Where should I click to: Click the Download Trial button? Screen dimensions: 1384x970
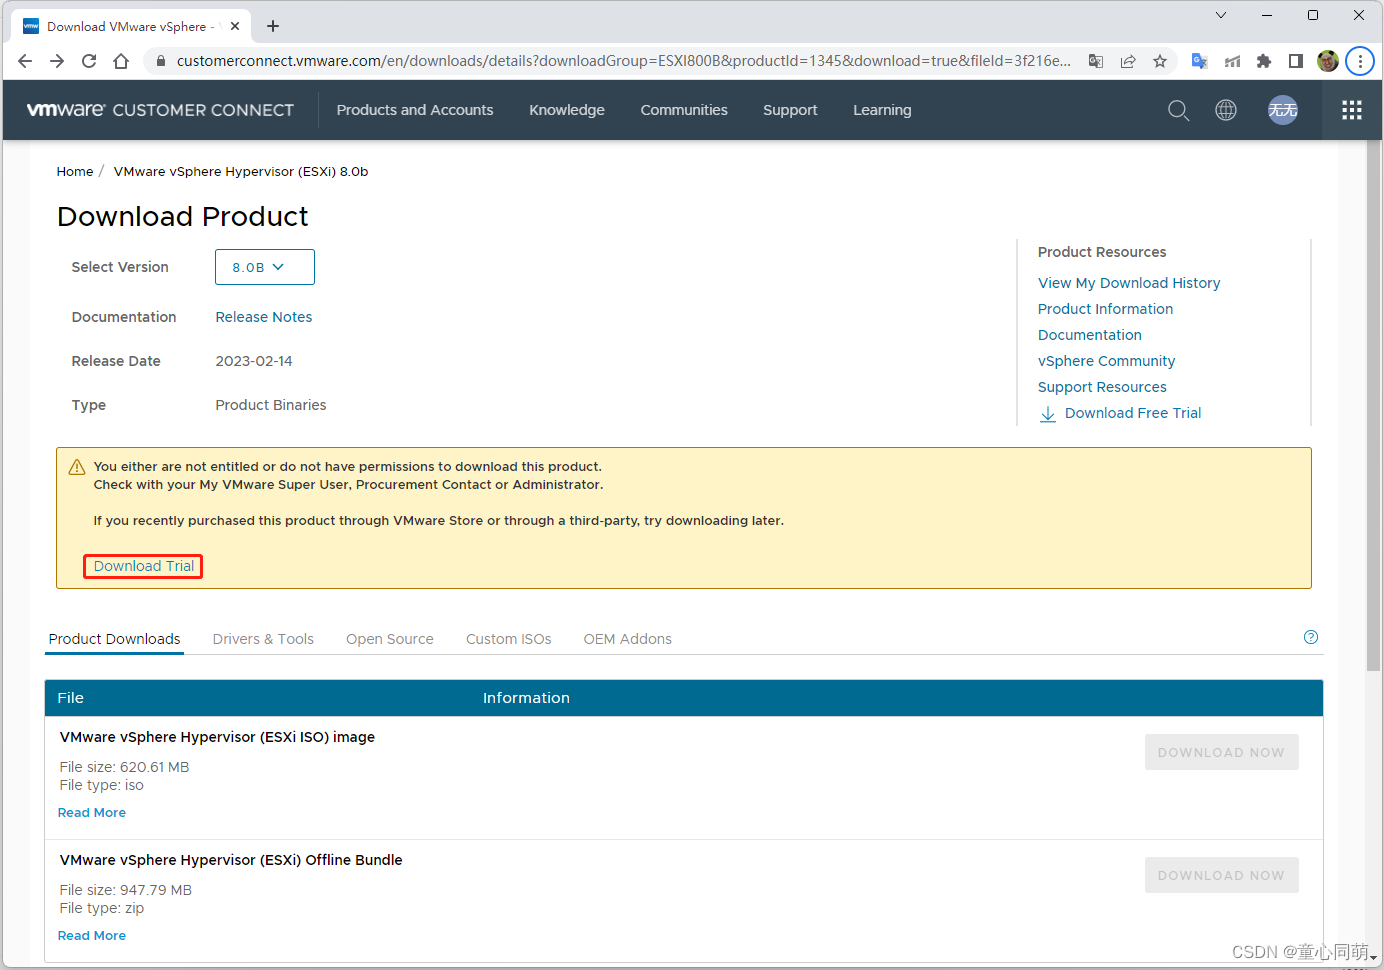pyautogui.click(x=142, y=566)
